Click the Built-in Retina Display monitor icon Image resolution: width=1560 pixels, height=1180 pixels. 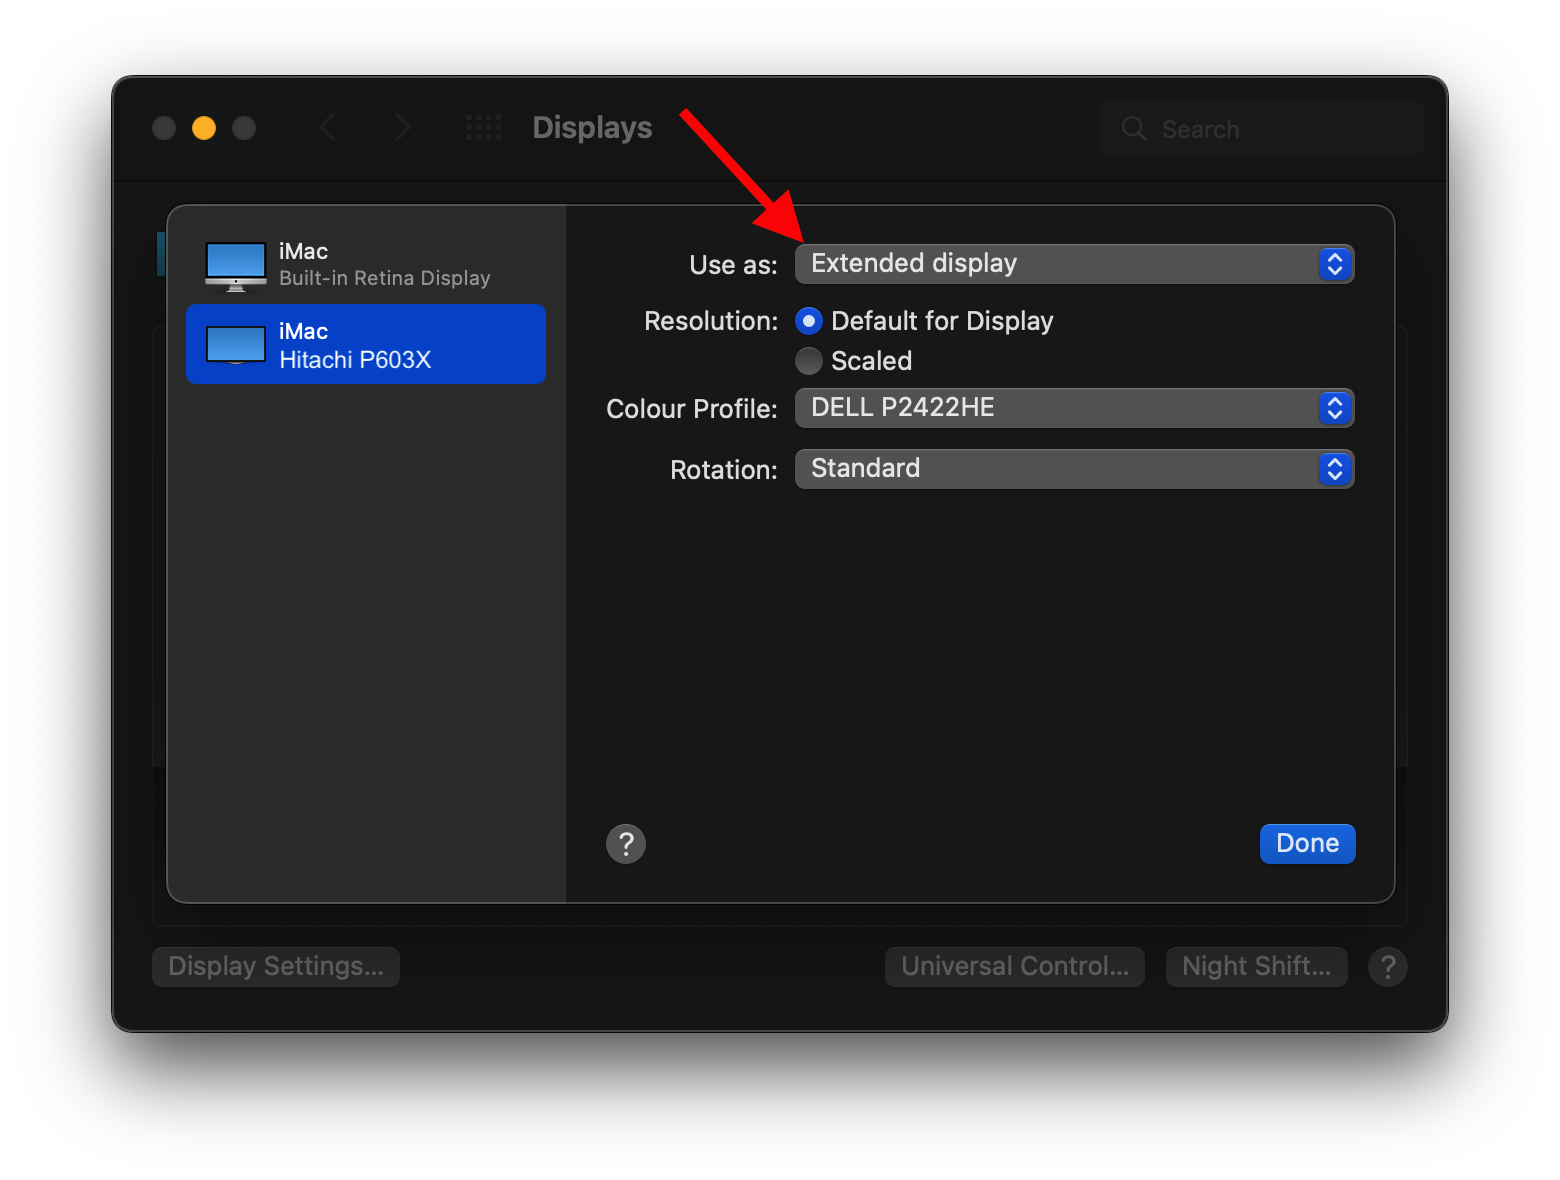tap(236, 266)
